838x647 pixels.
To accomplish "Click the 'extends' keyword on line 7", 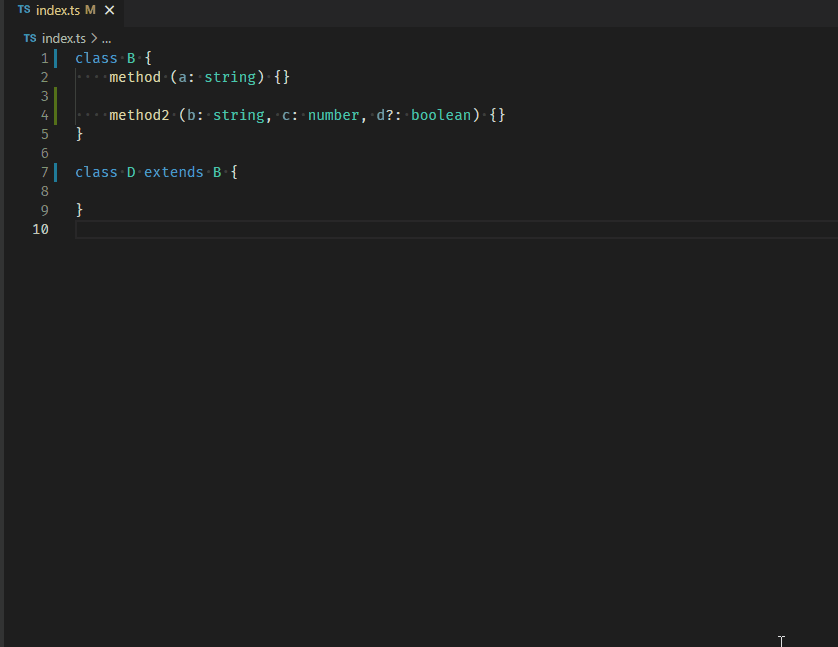I will coord(174,173).
